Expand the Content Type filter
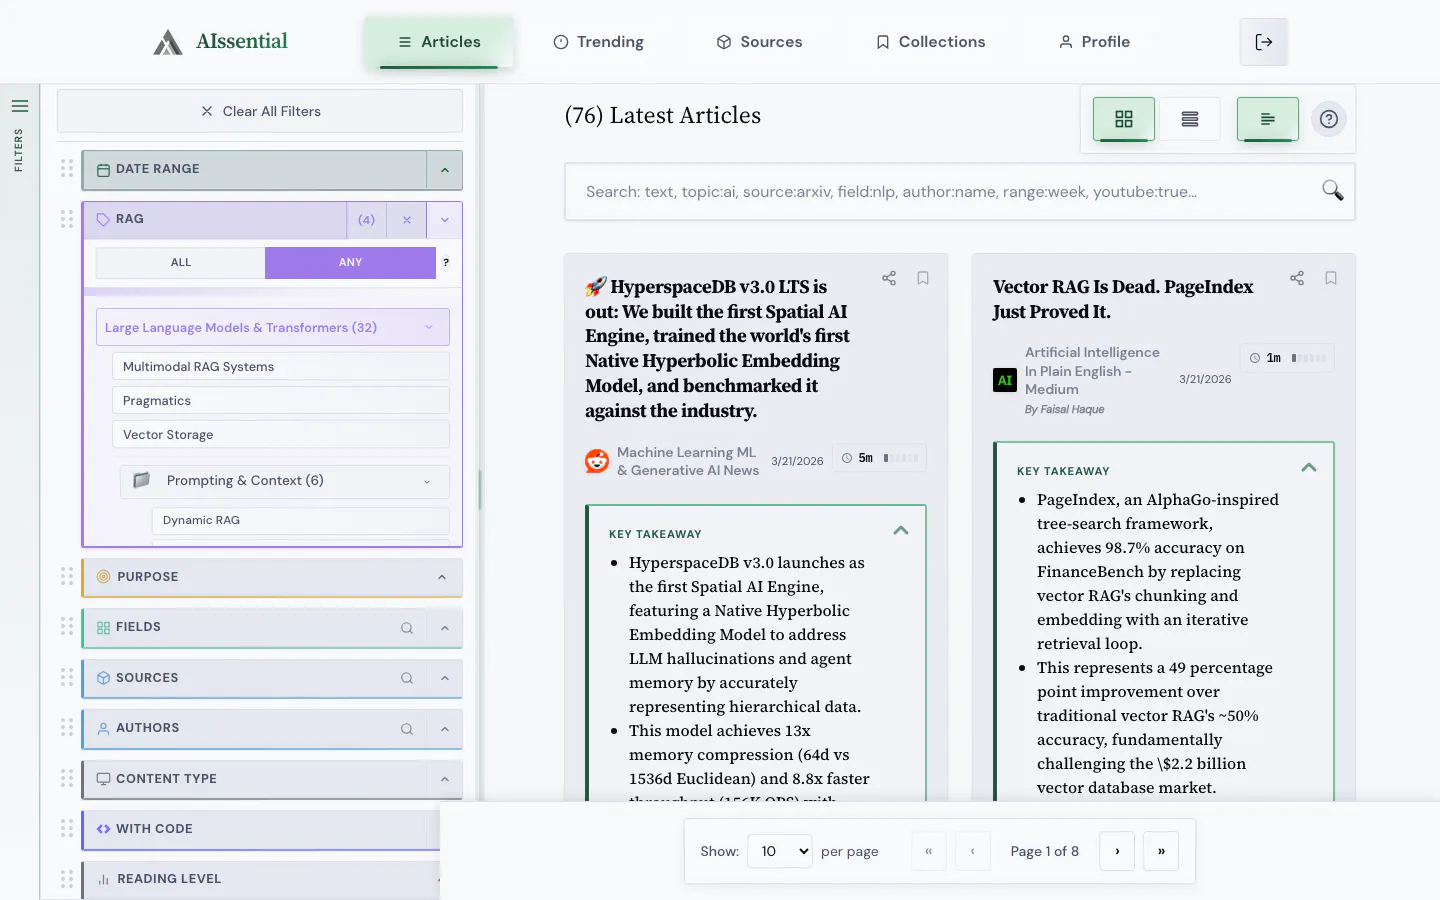1440x900 pixels. pyautogui.click(x=445, y=779)
